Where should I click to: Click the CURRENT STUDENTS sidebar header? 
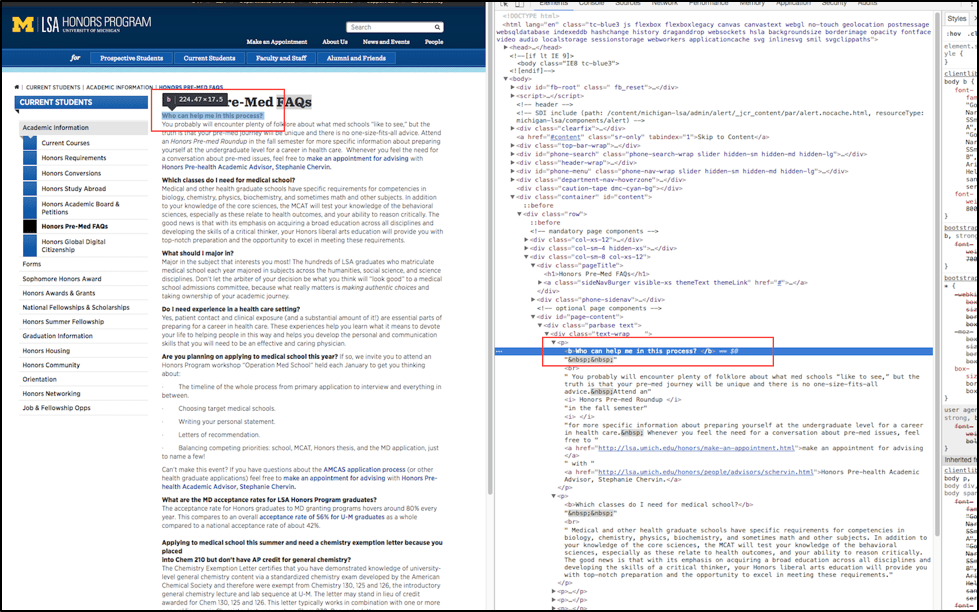click(x=81, y=102)
